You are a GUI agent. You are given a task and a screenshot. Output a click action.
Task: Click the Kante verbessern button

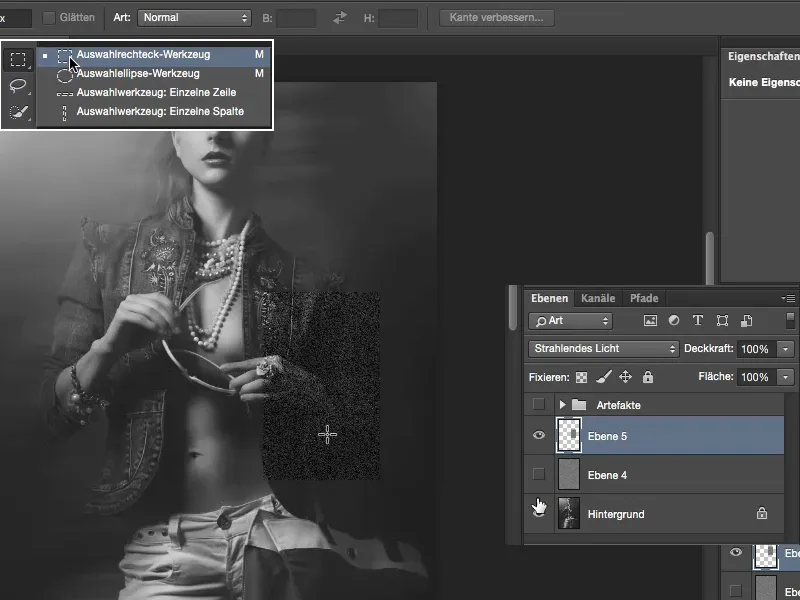(x=497, y=18)
